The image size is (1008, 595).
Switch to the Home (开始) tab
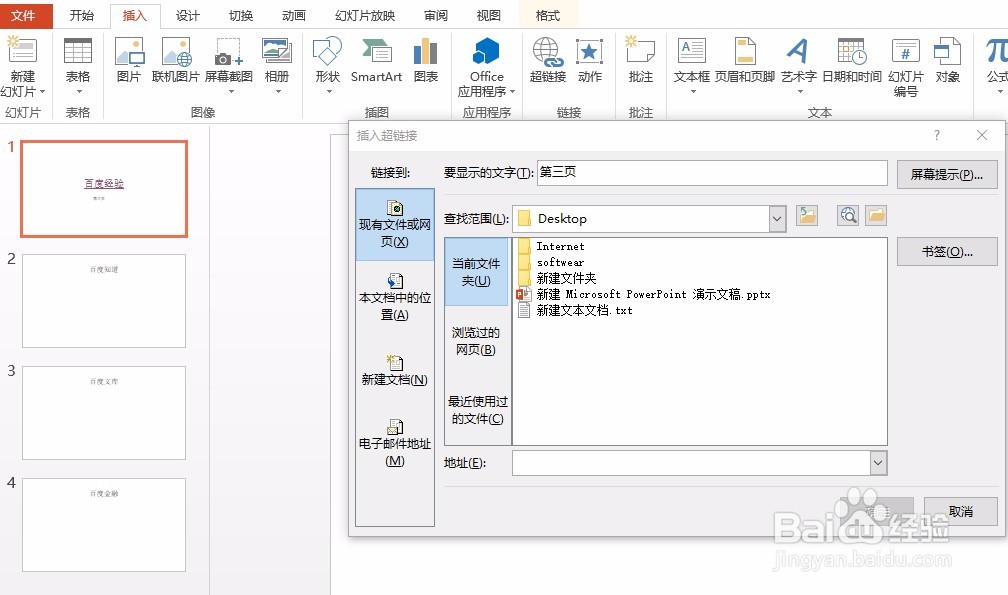pyautogui.click(x=82, y=15)
